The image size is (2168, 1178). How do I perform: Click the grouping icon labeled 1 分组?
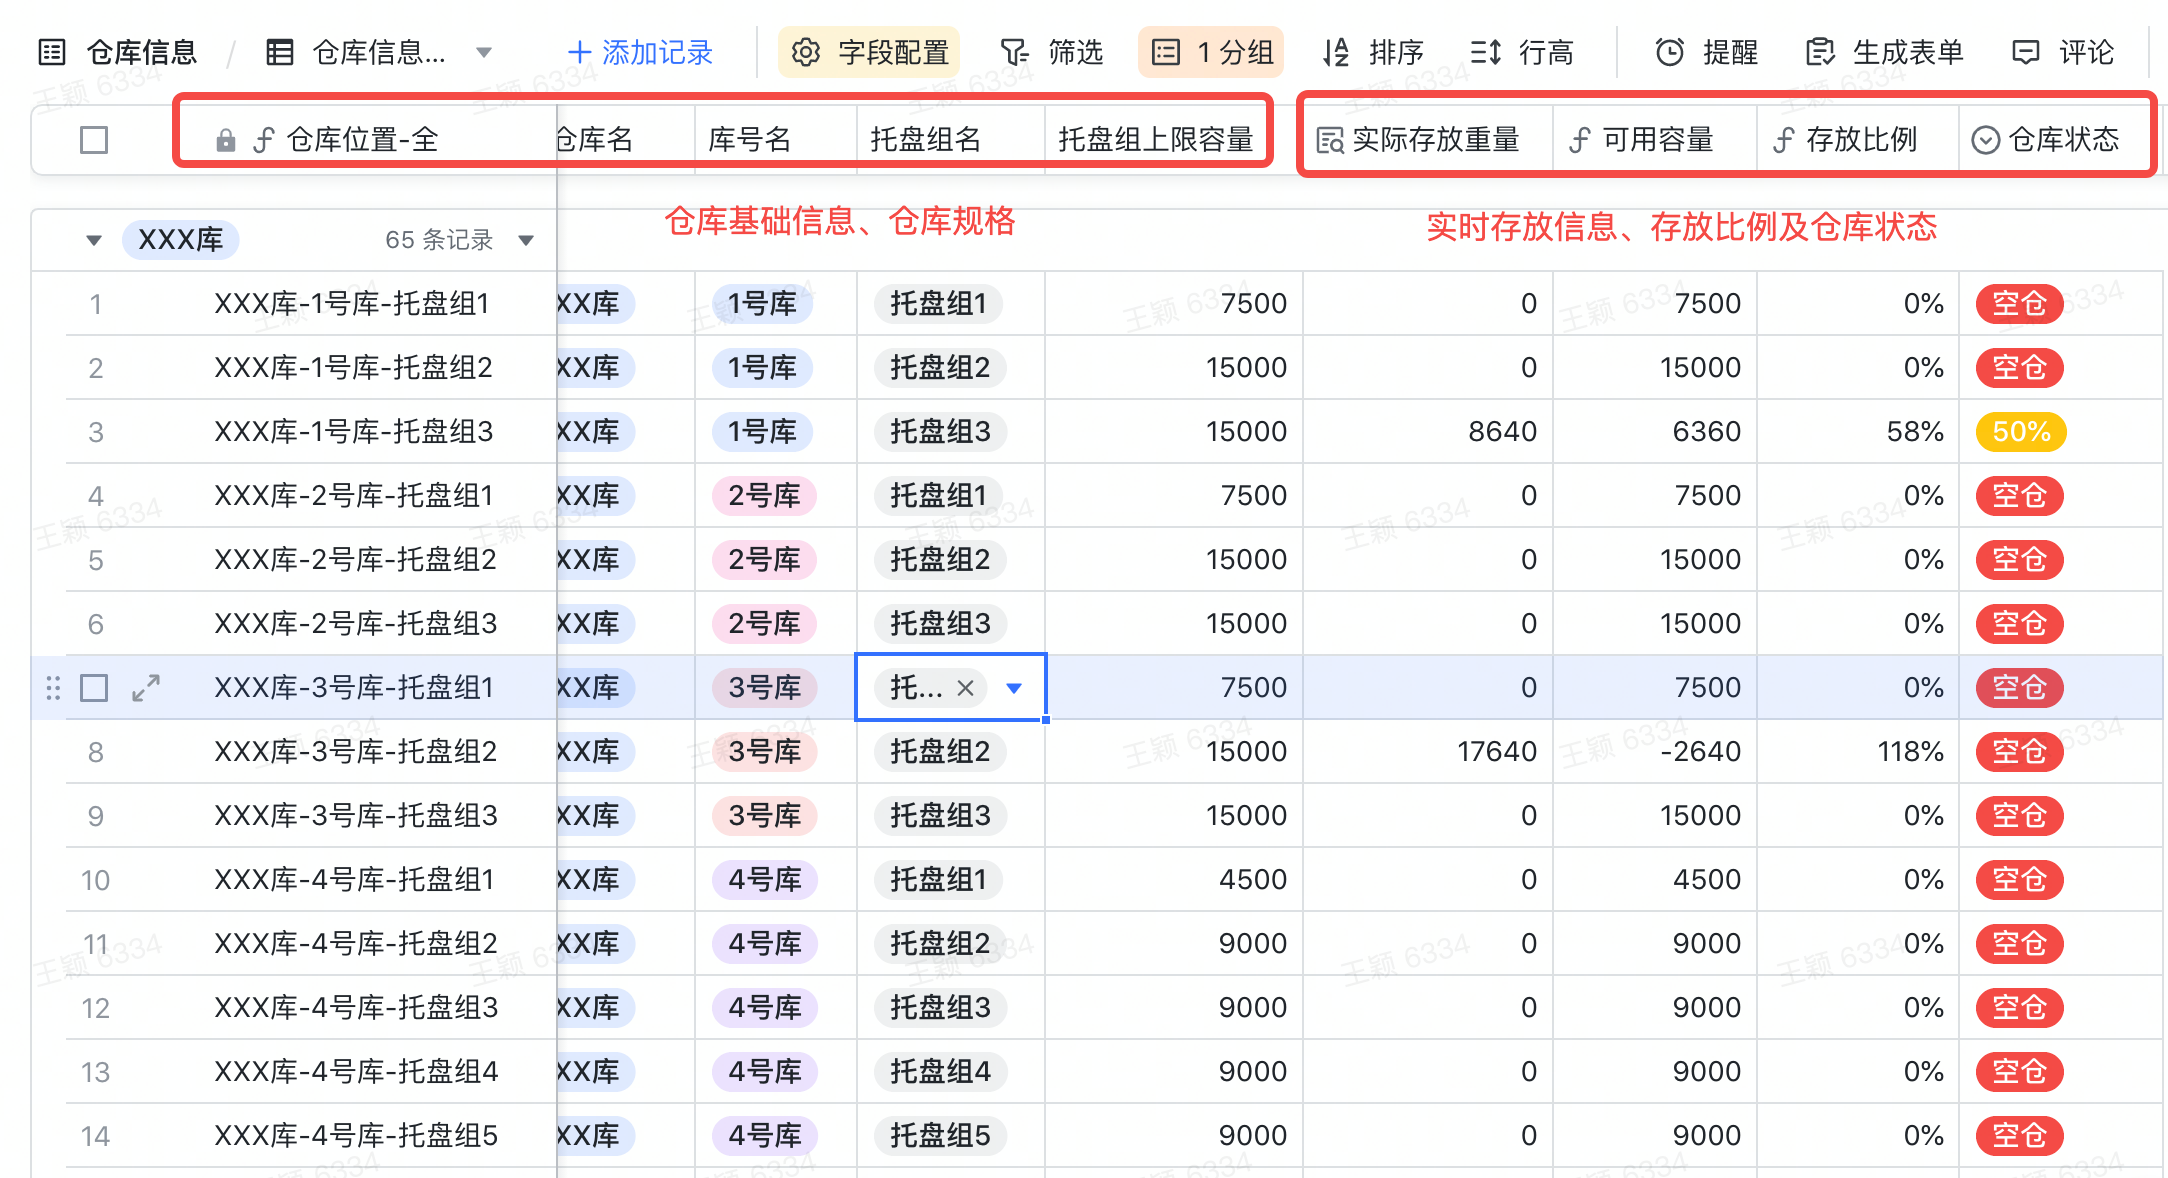pos(1166,52)
